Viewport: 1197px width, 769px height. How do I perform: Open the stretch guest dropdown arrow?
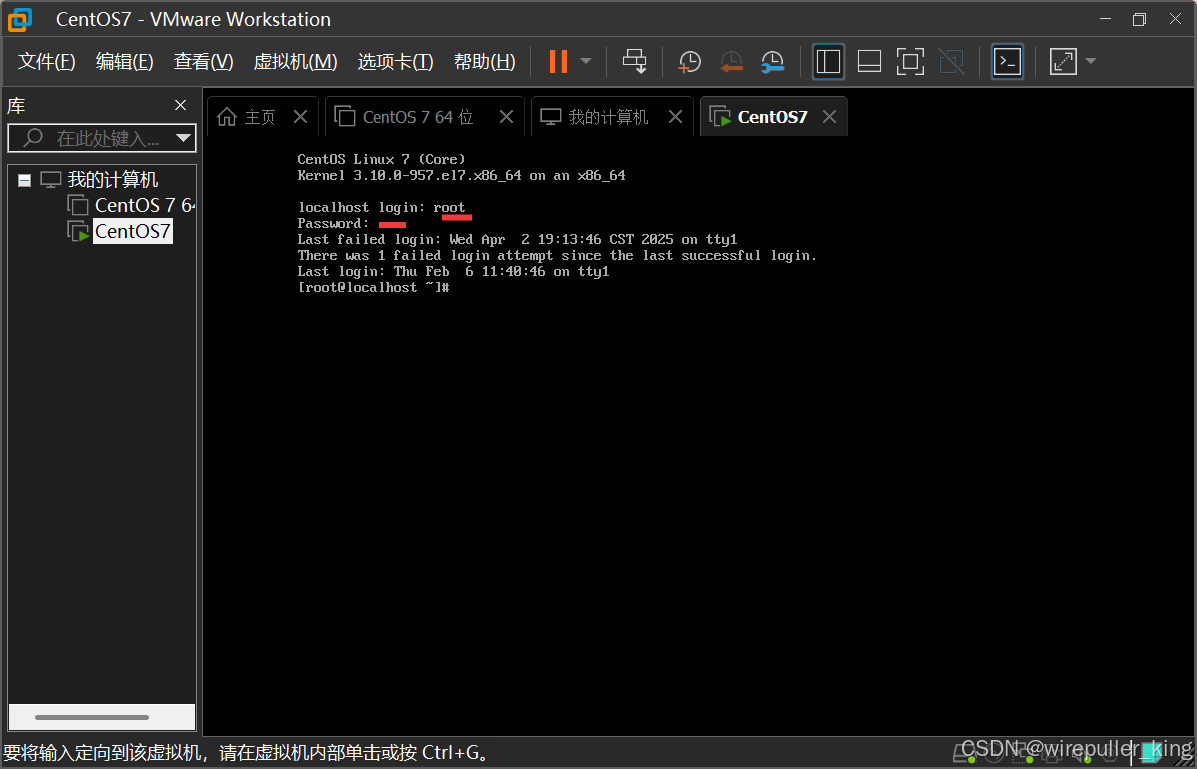(1090, 61)
